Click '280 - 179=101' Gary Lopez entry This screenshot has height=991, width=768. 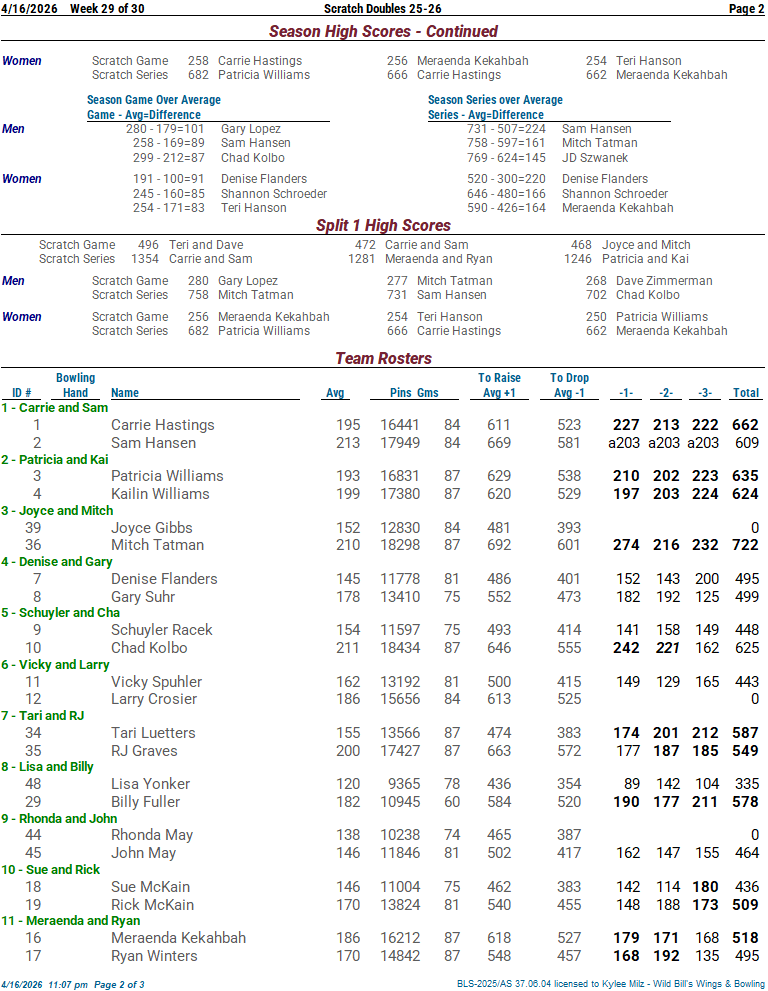point(165,129)
